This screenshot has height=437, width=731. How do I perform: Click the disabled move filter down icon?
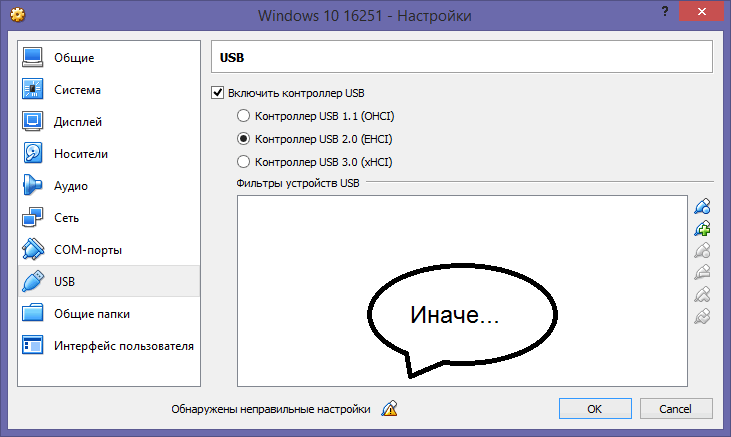(x=702, y=316)
